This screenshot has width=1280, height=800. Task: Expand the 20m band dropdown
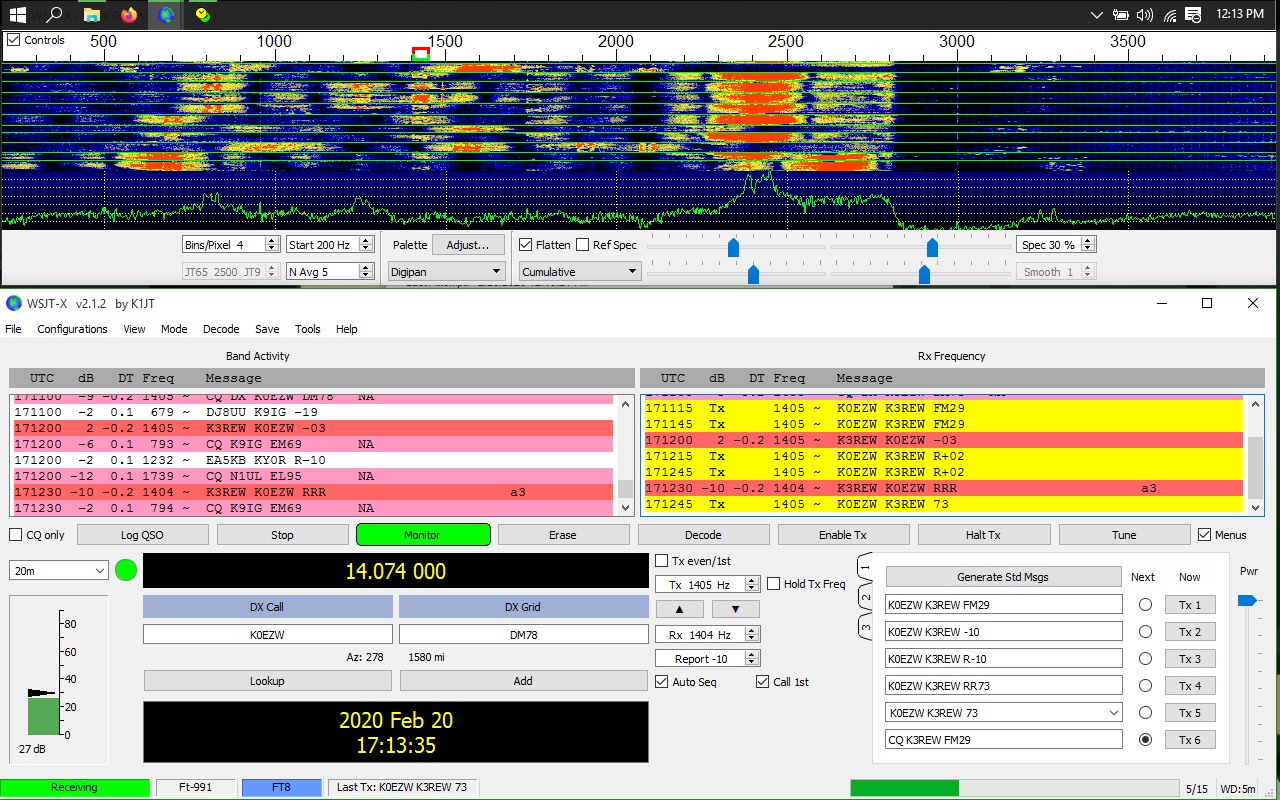tap(59, 570)
